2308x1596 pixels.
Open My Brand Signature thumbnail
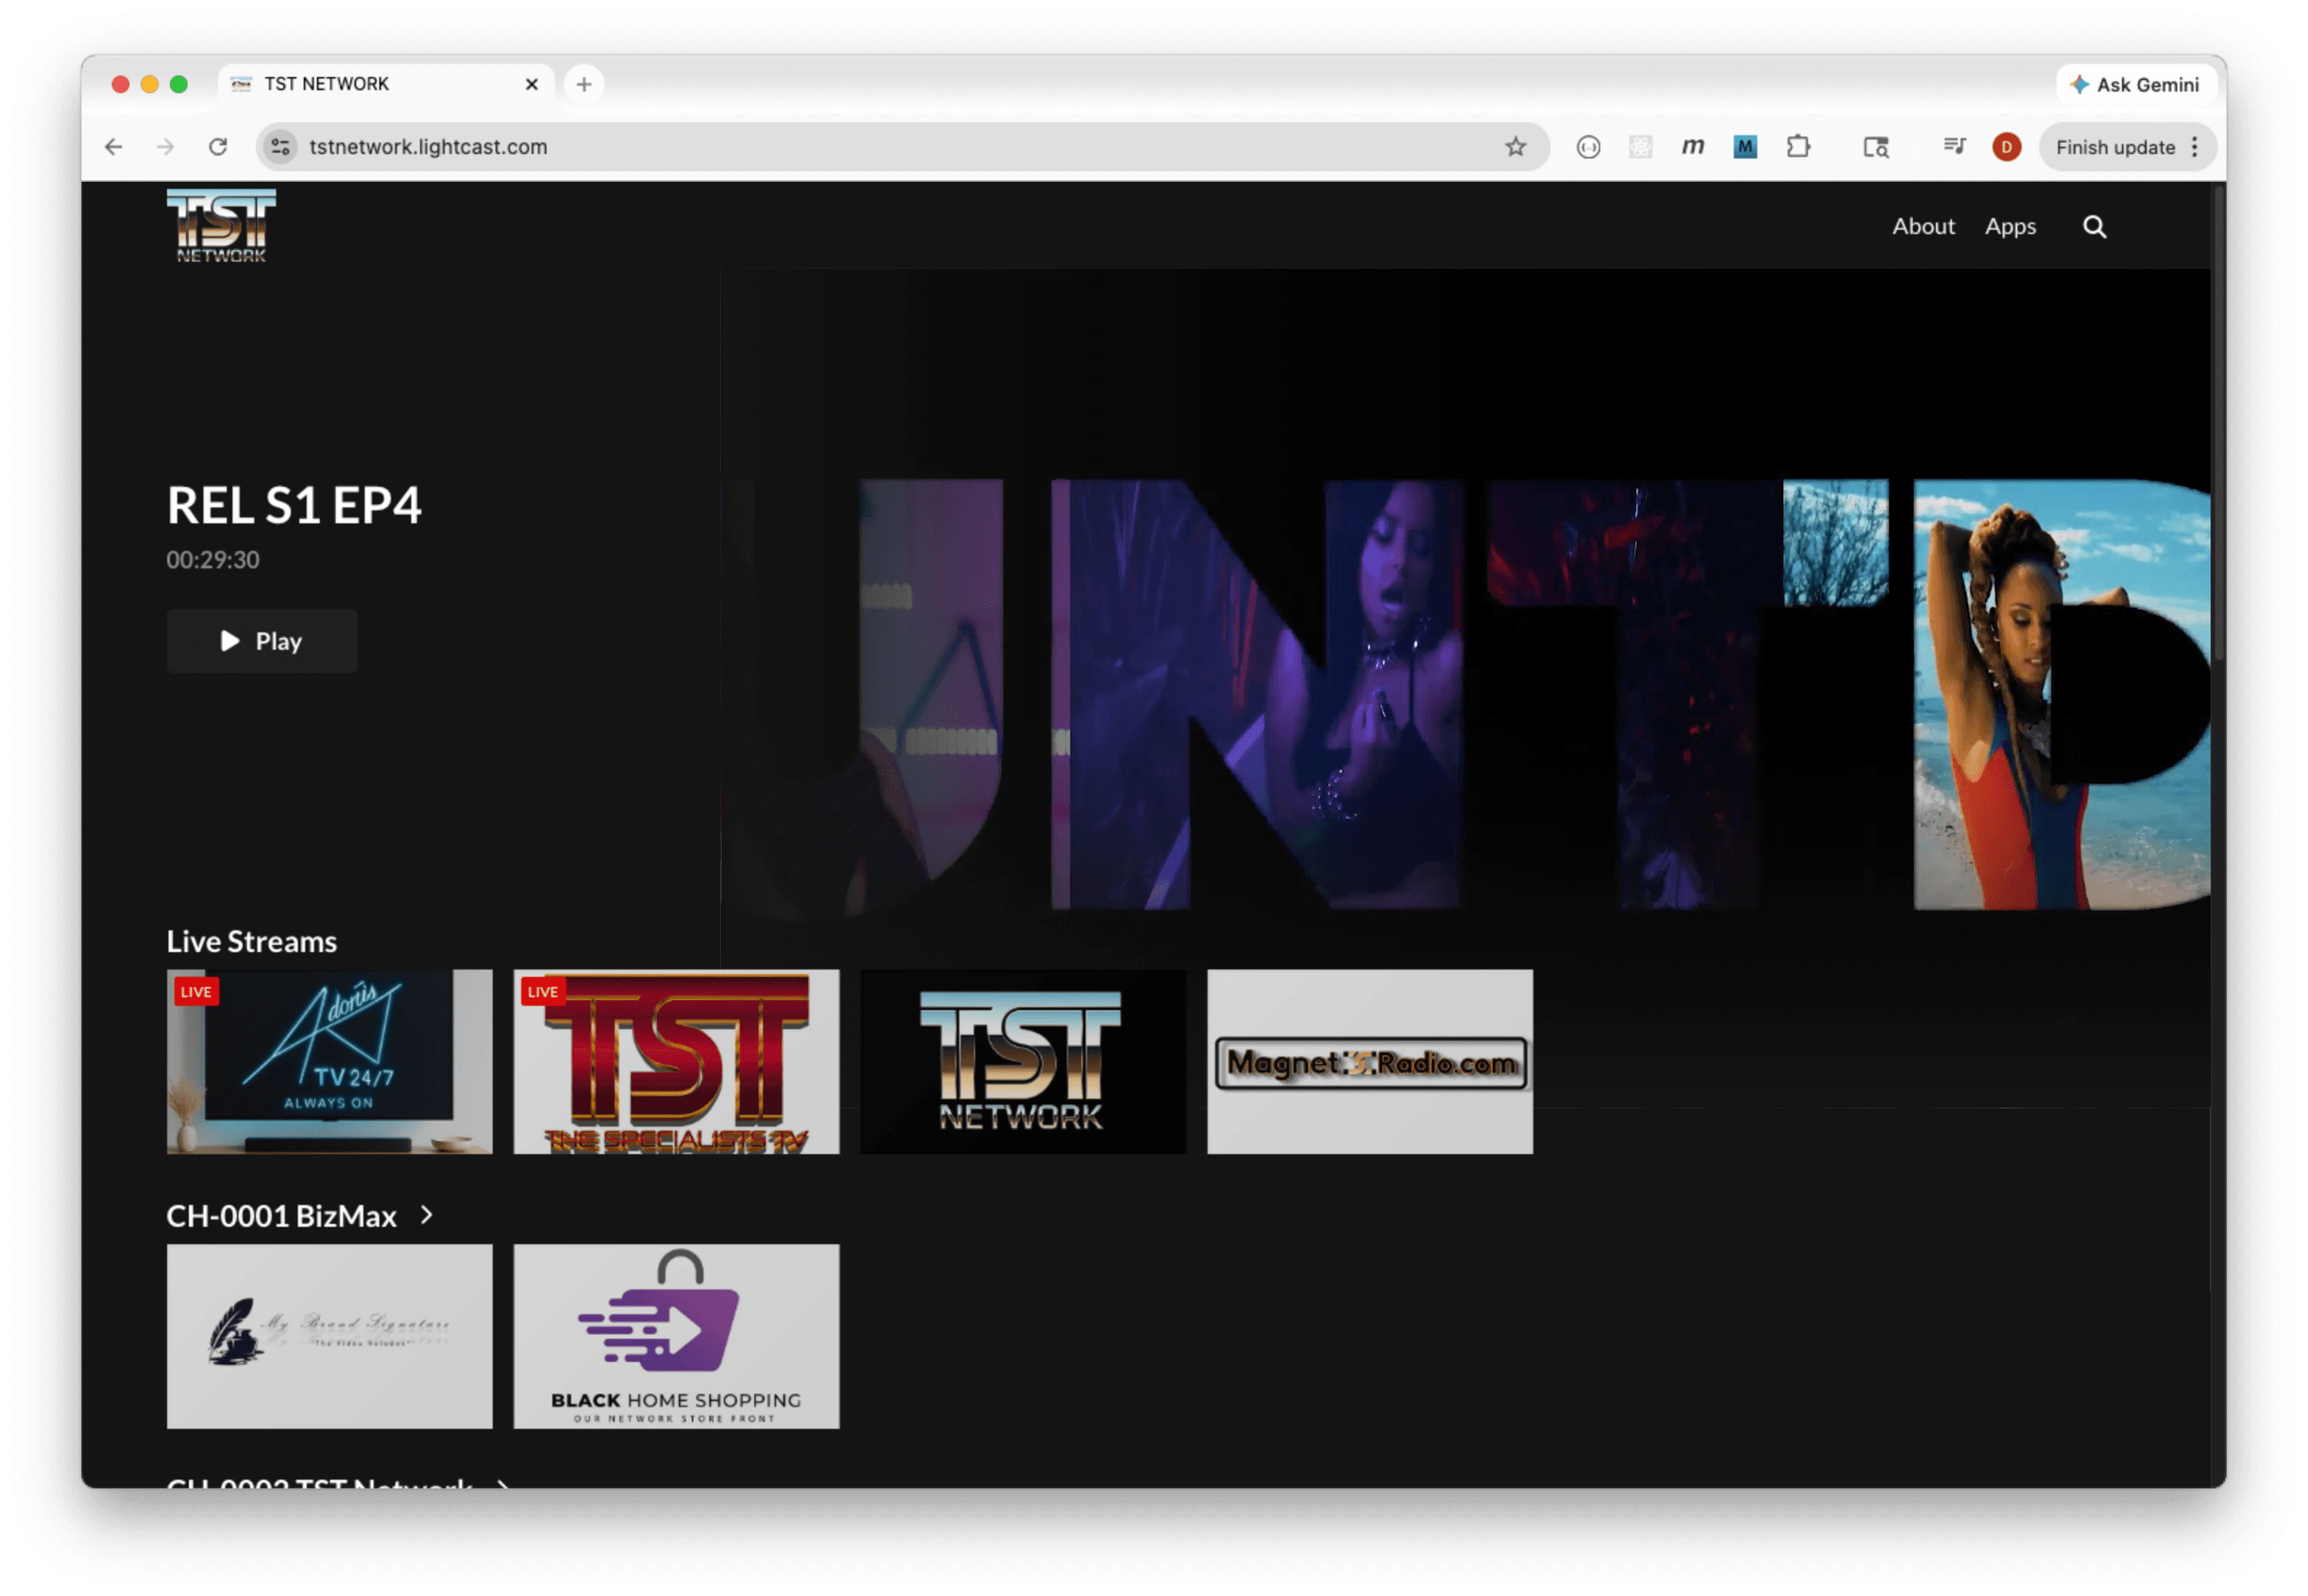point(329,1336)
